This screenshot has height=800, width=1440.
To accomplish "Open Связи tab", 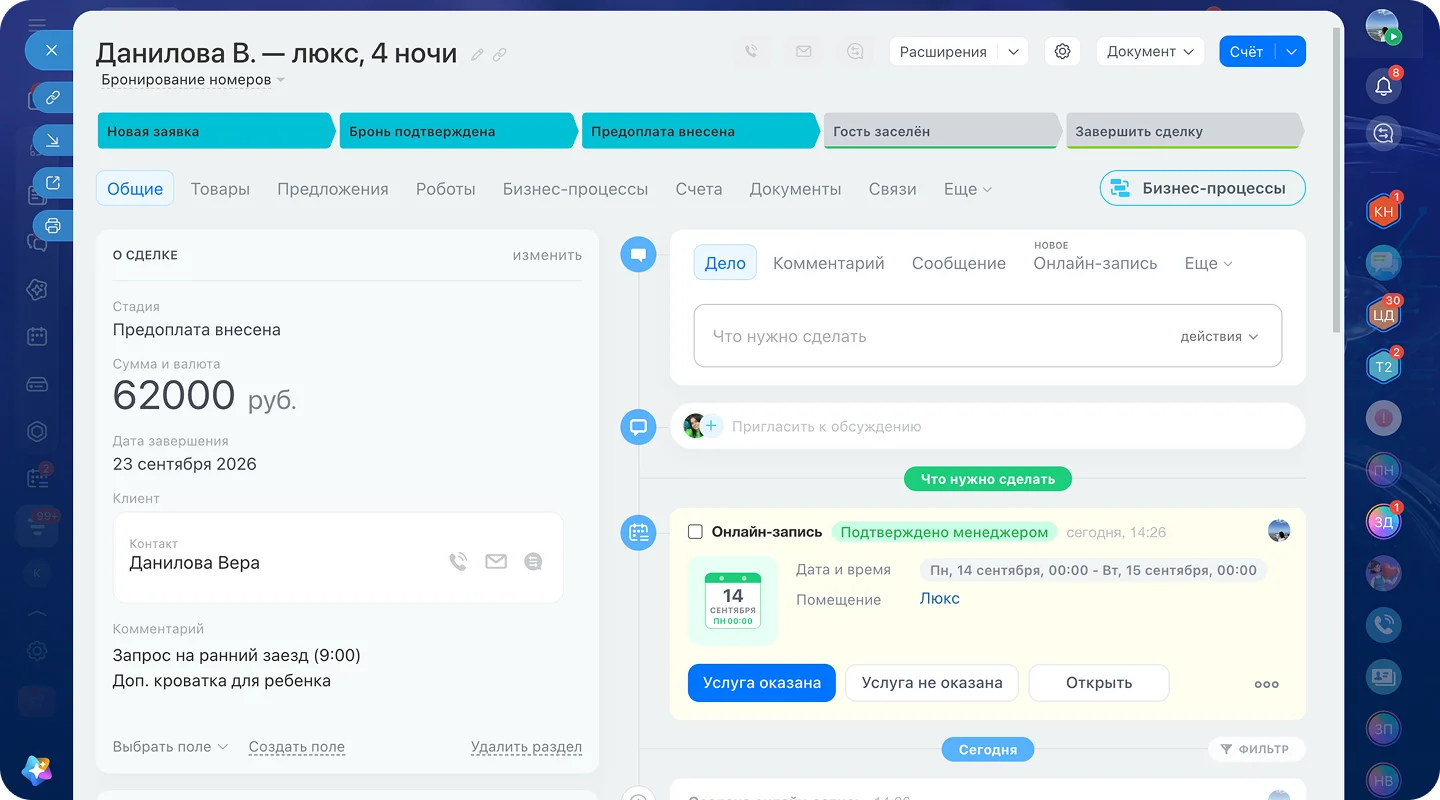I will (x=893, y=189).
